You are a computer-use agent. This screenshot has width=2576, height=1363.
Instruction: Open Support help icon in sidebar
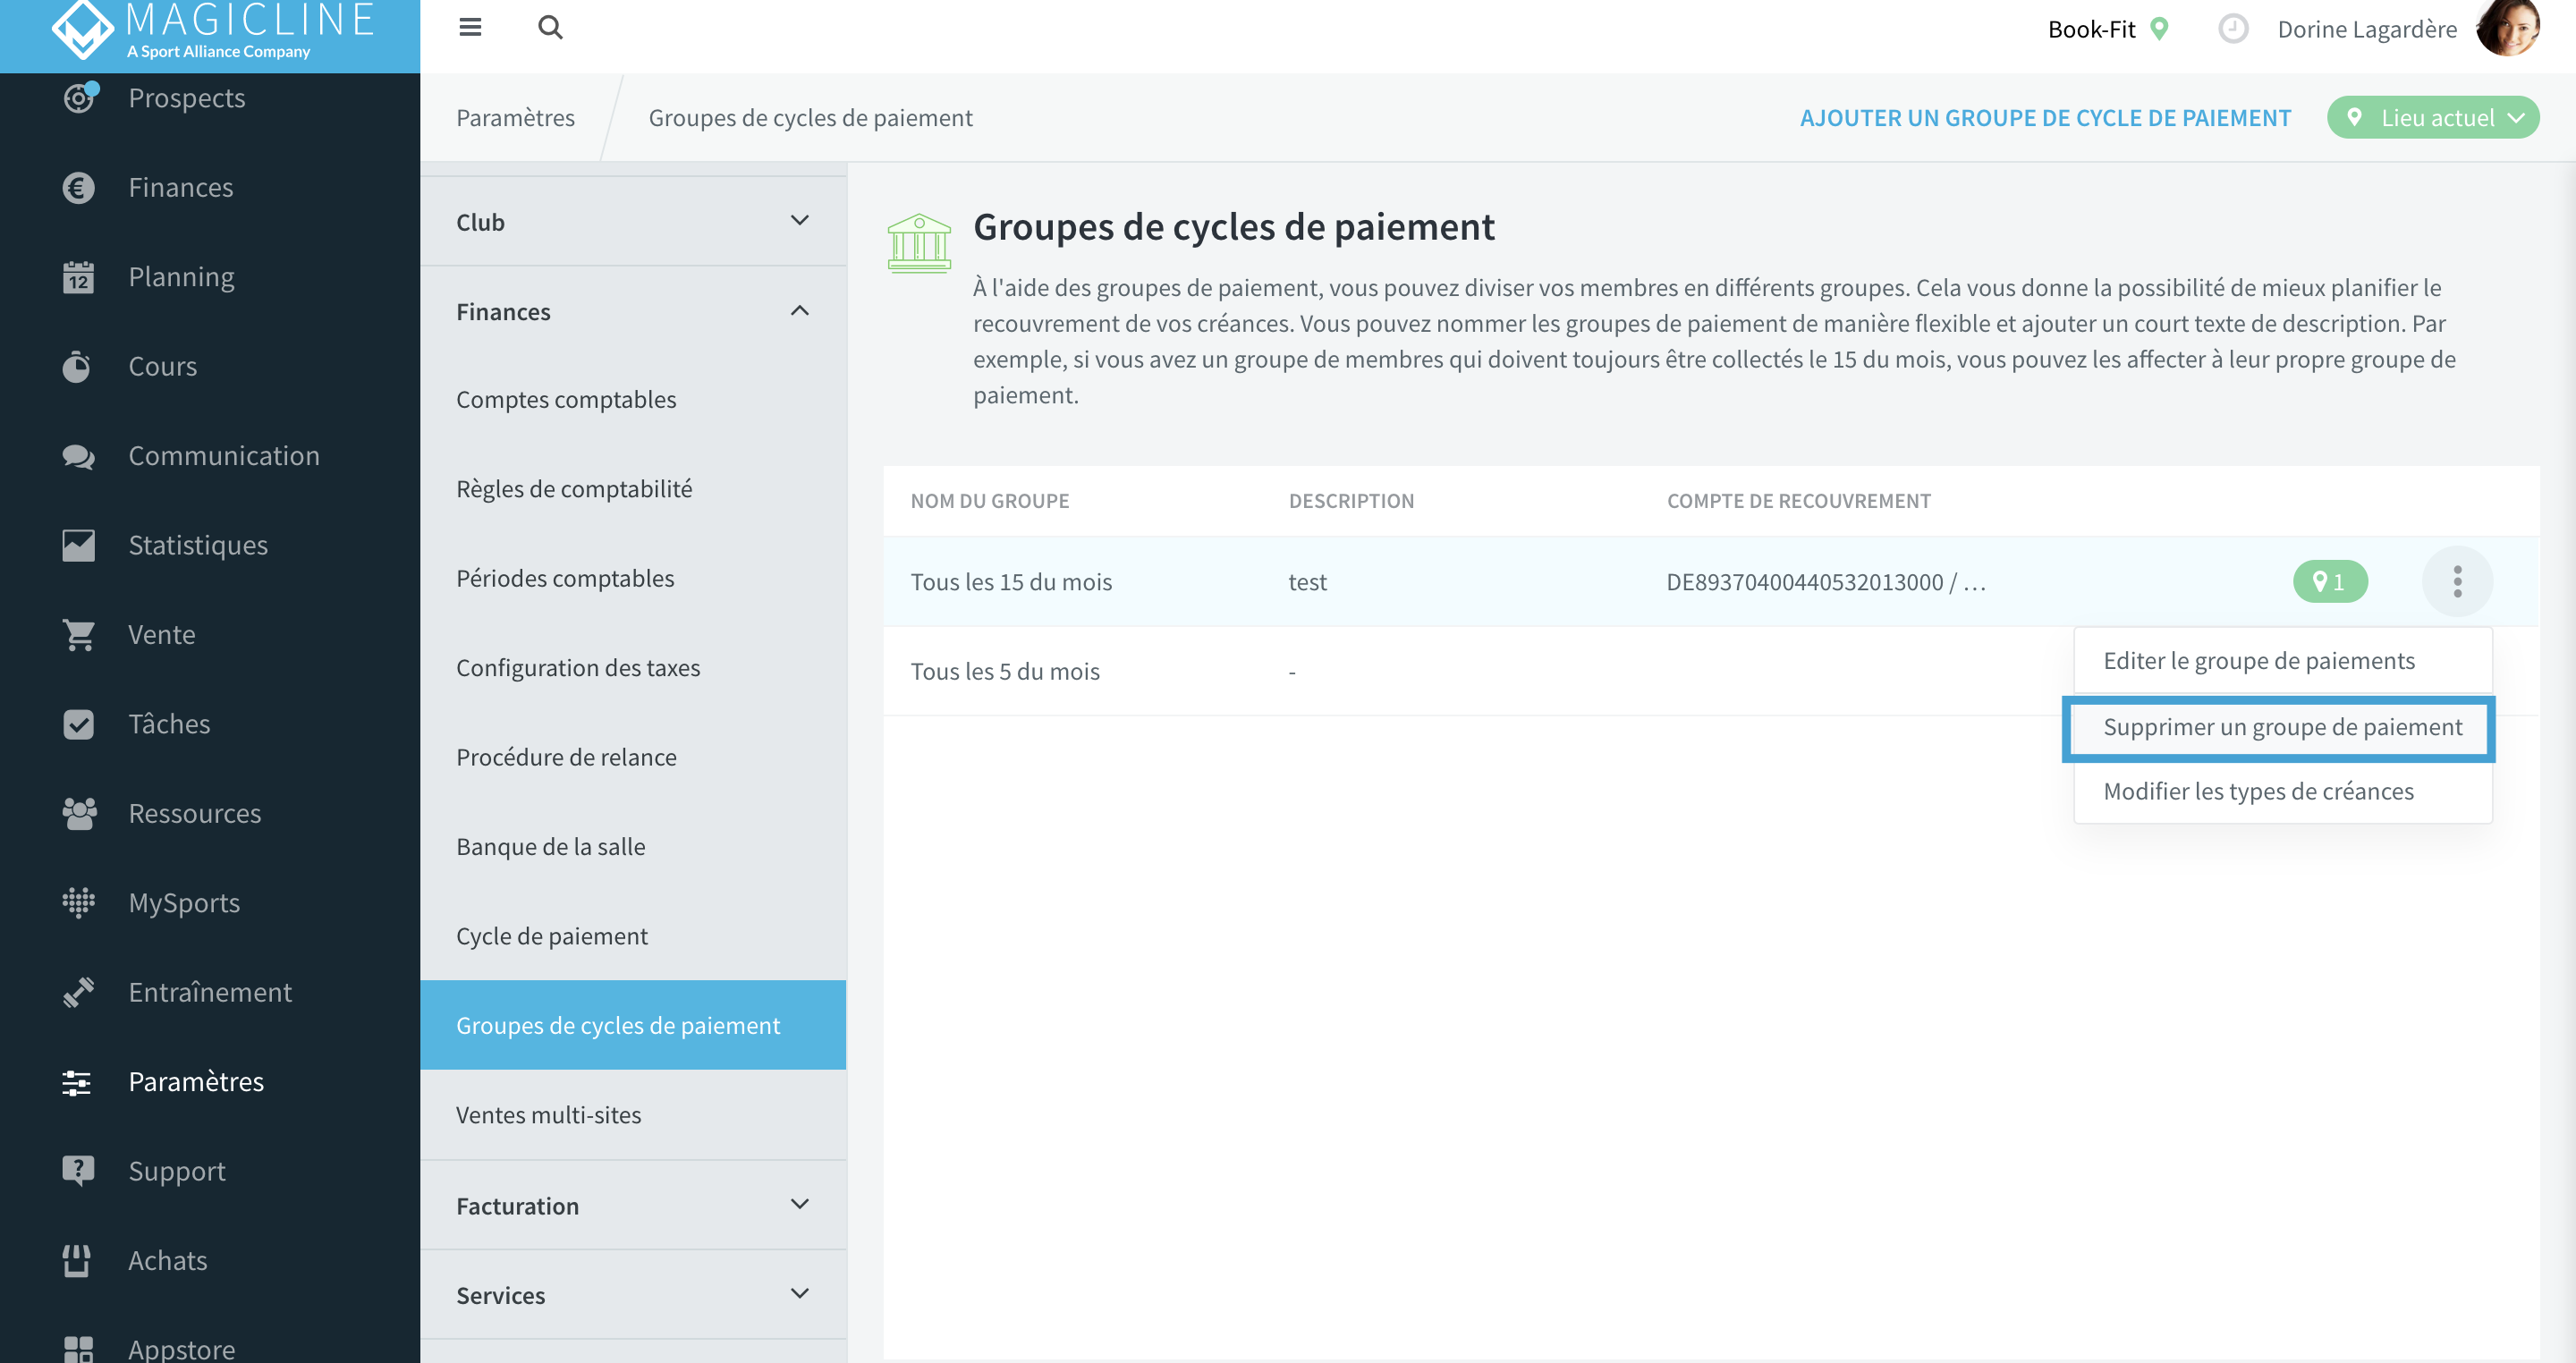coord(78,1171)
